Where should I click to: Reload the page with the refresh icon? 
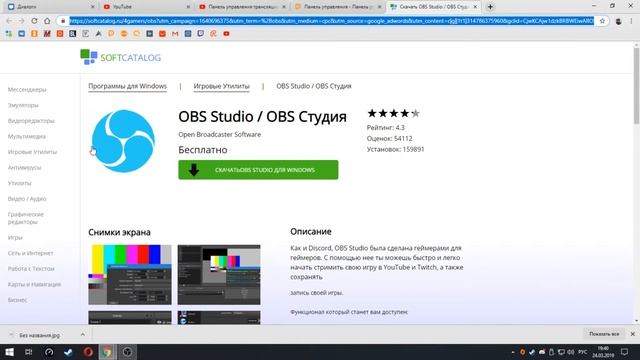coord(34,21)
